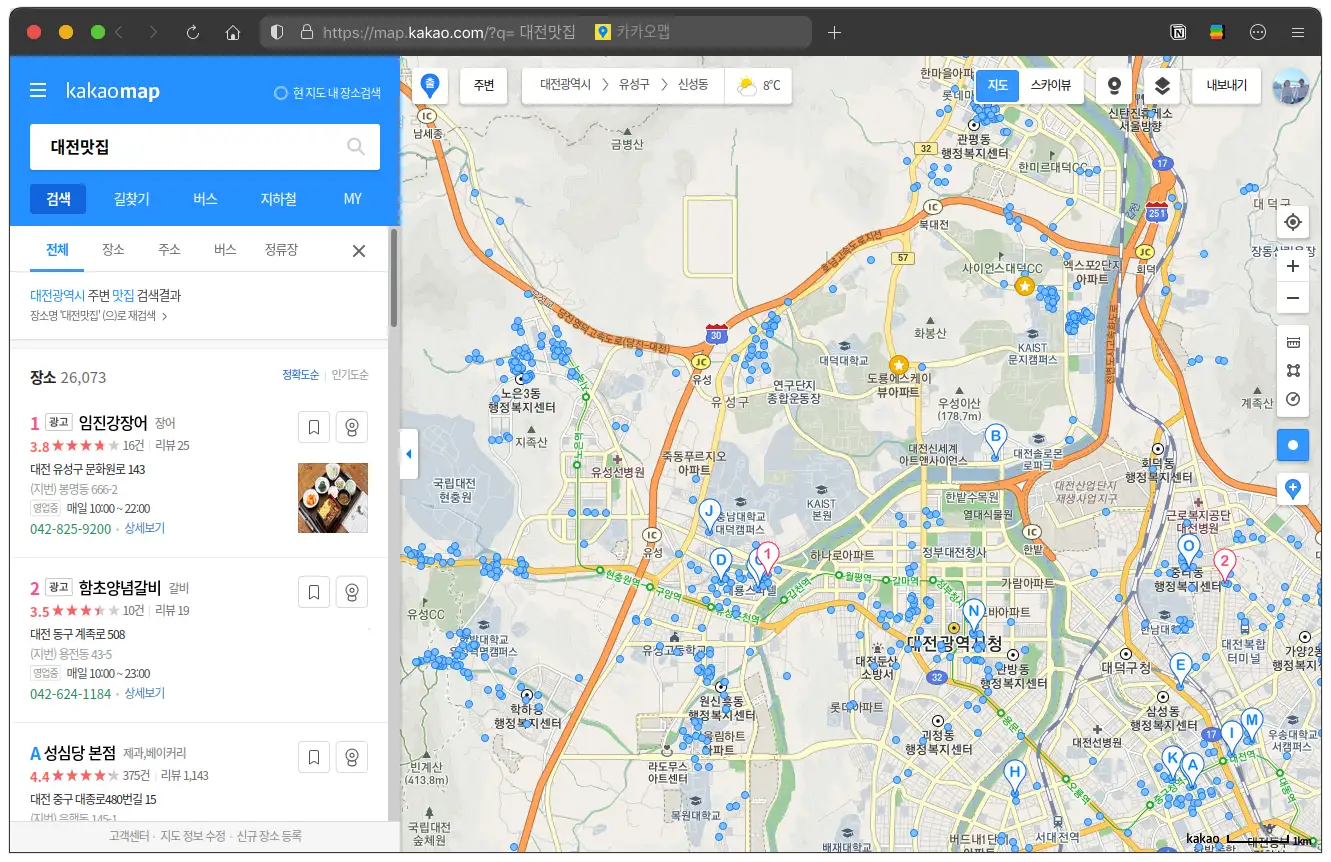Screen dimensions: 1331x862
Task: Select the MY tab
Action: click(353, 199)
